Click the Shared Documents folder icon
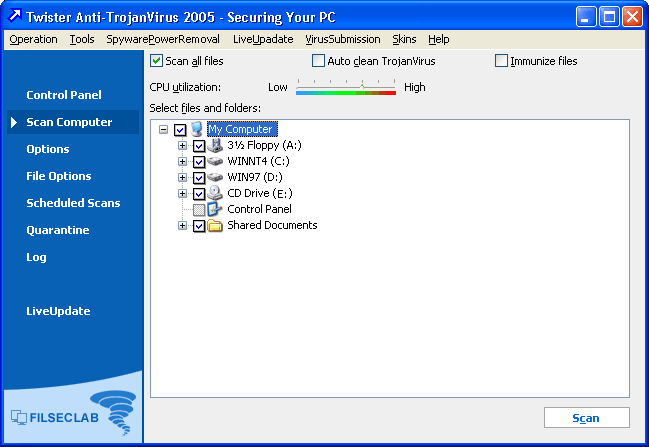This screenshot has height=447, width=649. (215, 225)
